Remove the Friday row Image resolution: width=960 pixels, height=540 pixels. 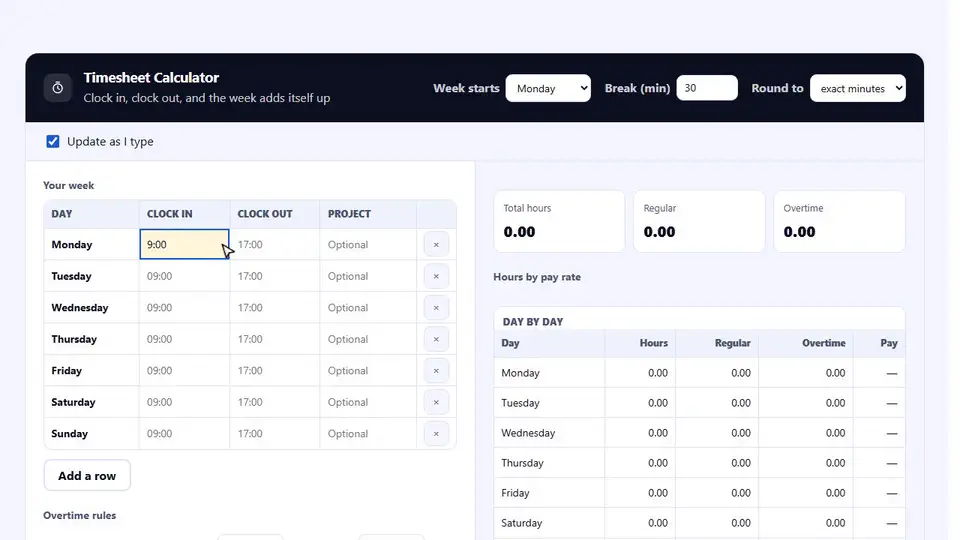[436, 370]
